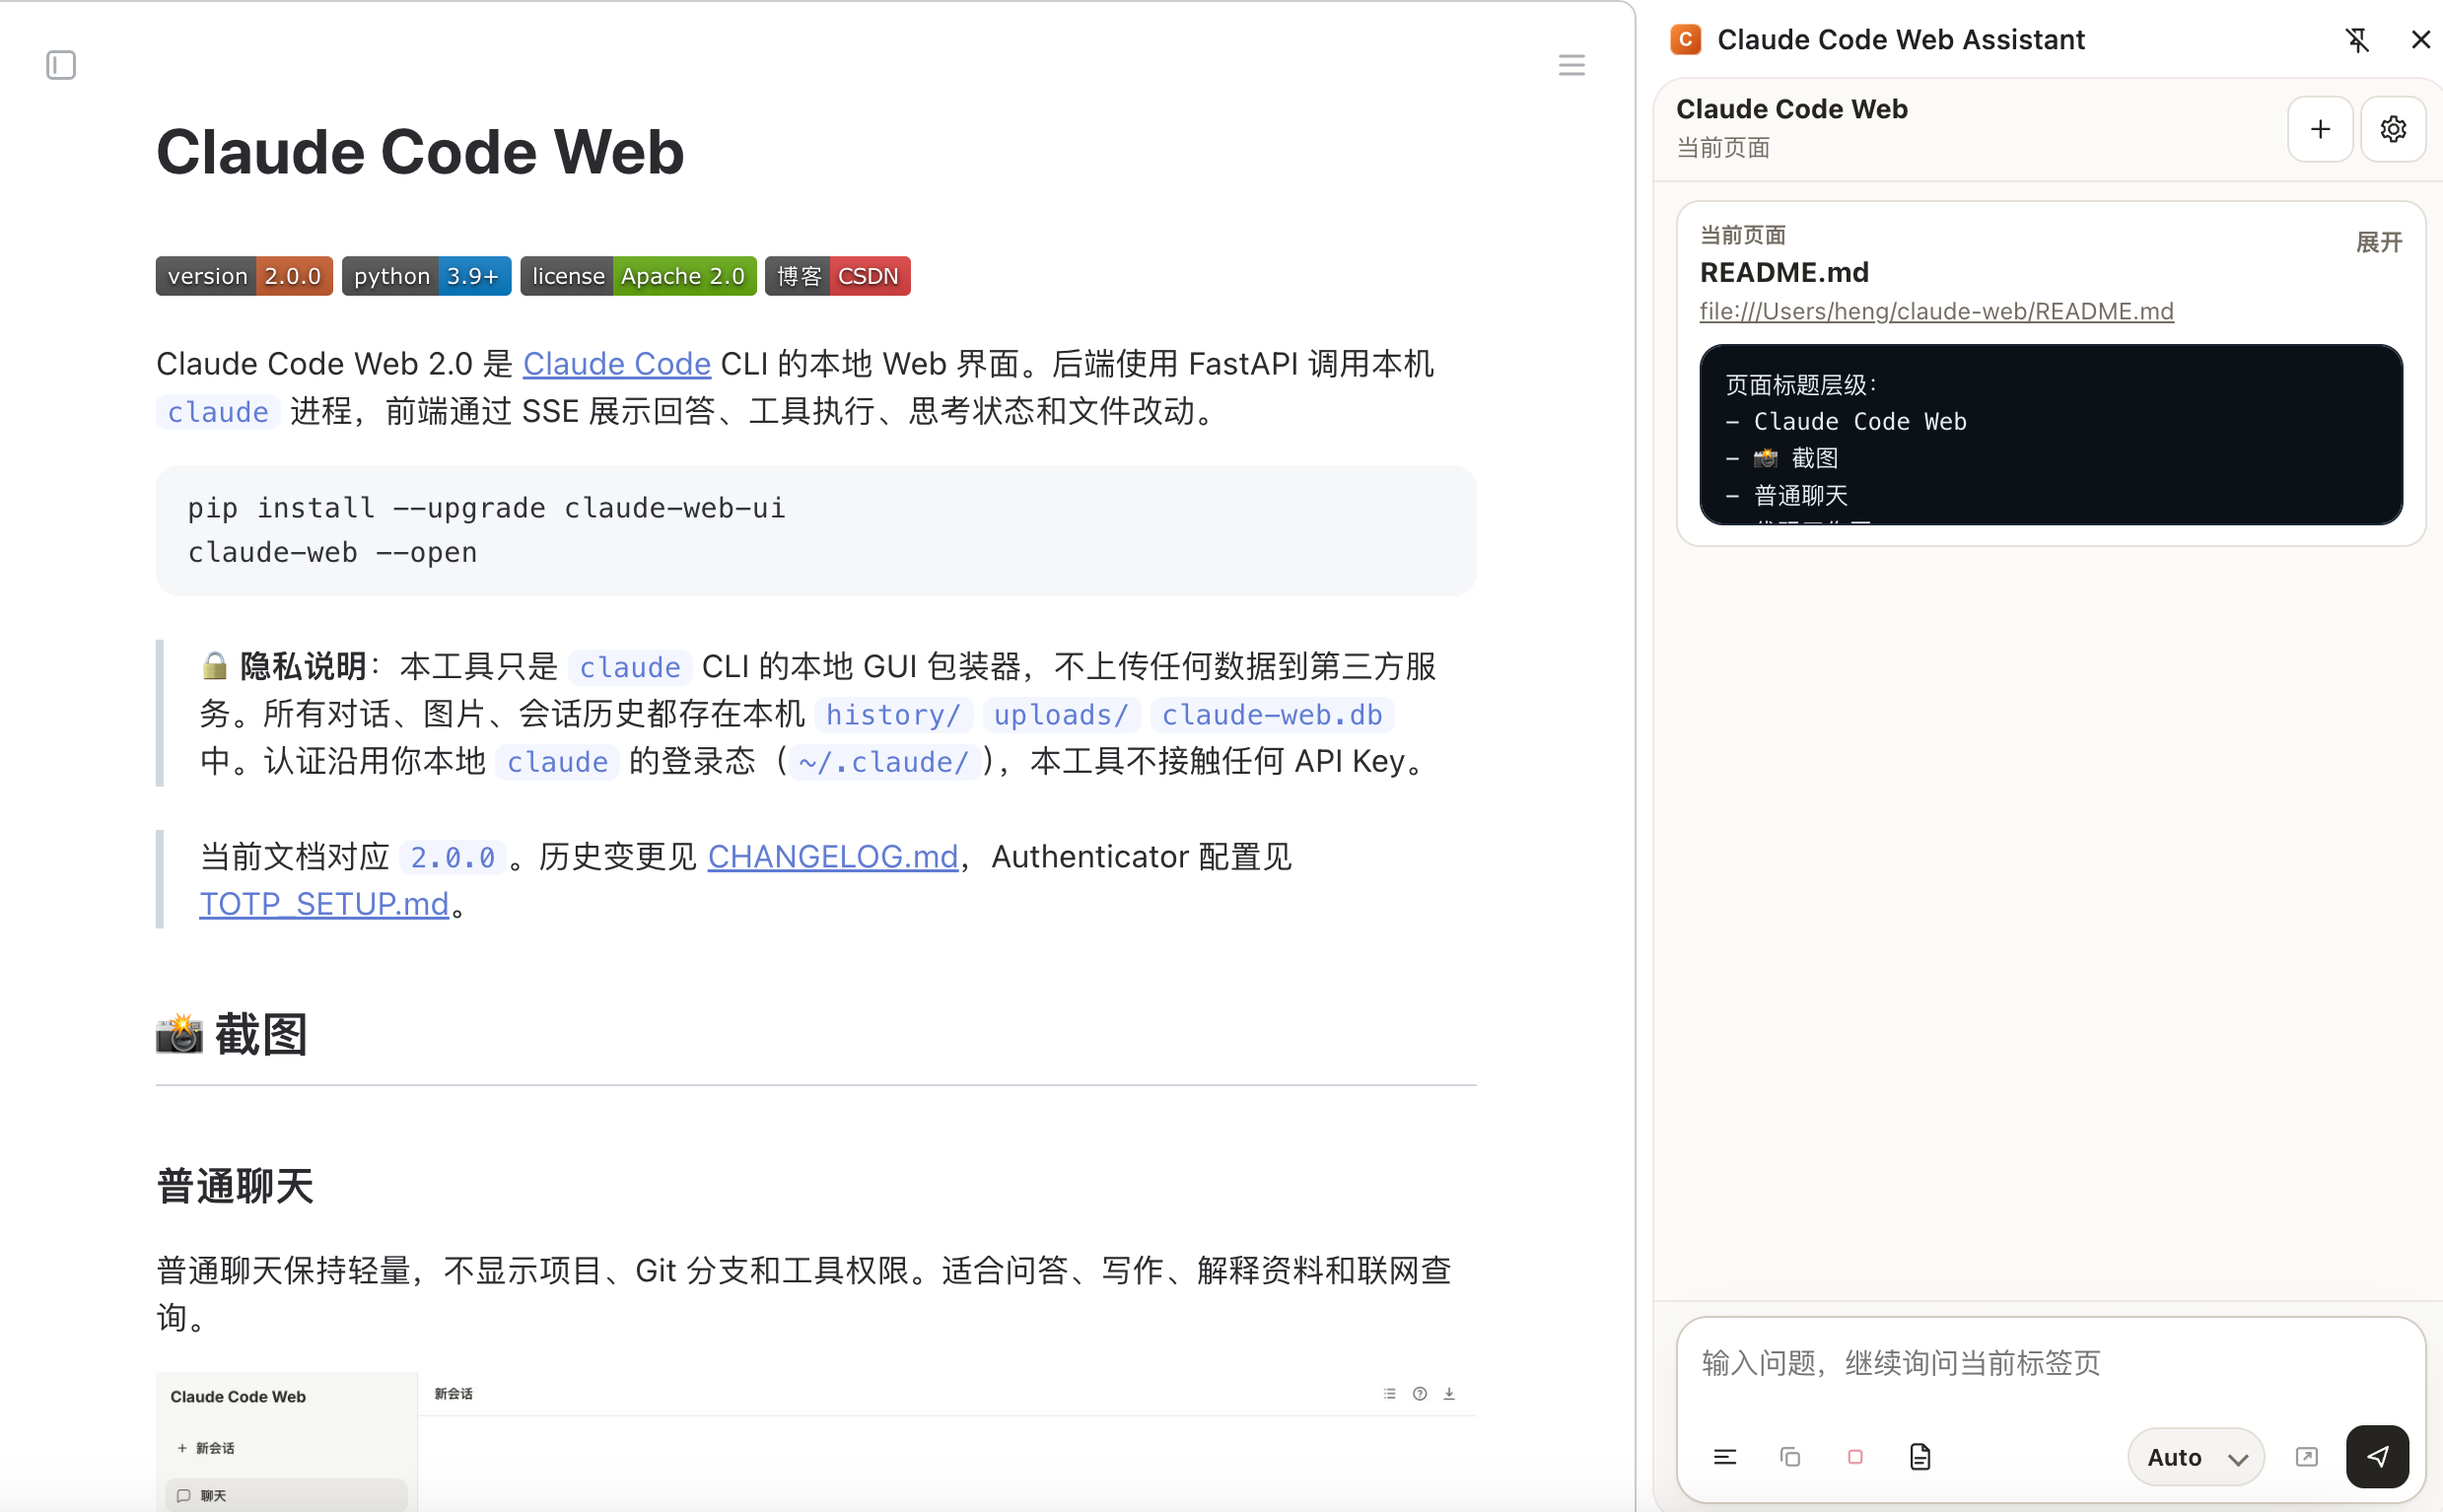Viewport: 2443px width, 1512px height.
Task: Click the text-lines icon in chat toolbar
Action: [x=1725, y=1457]
